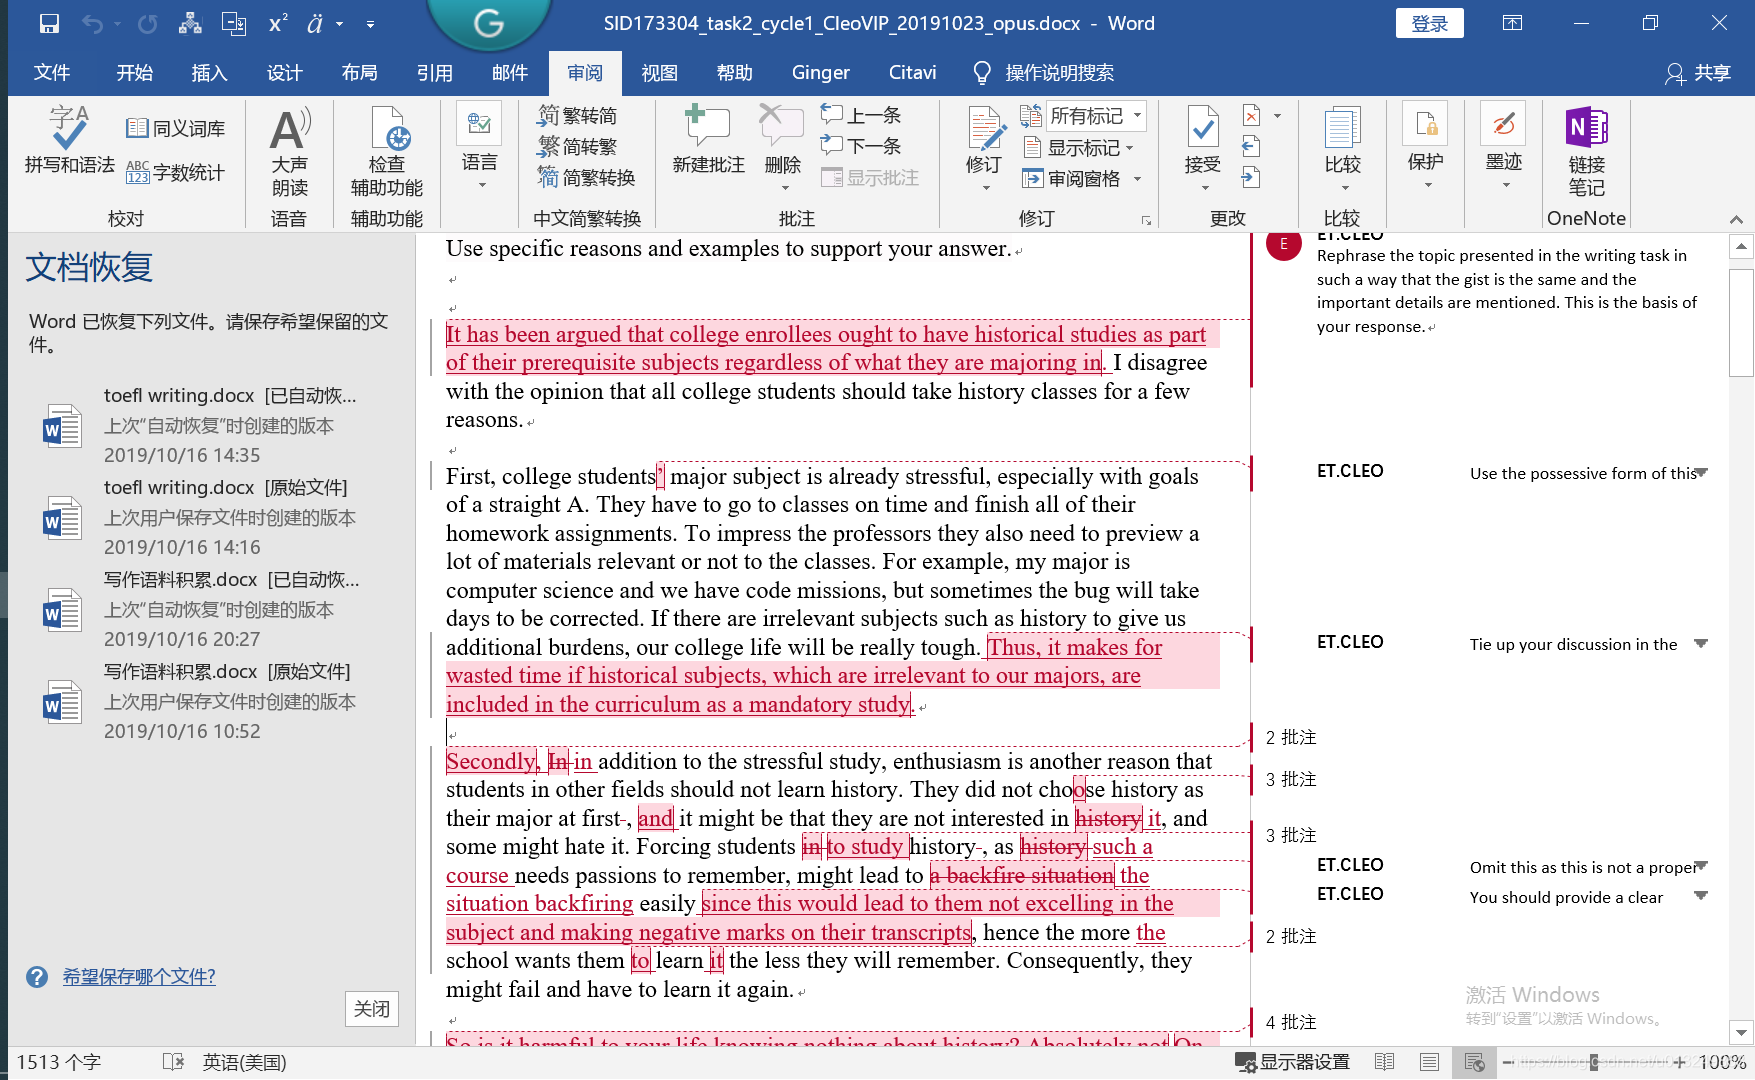
Task: Open the autorecovered toefl writing.docx from 14:35
Action: 203,425
